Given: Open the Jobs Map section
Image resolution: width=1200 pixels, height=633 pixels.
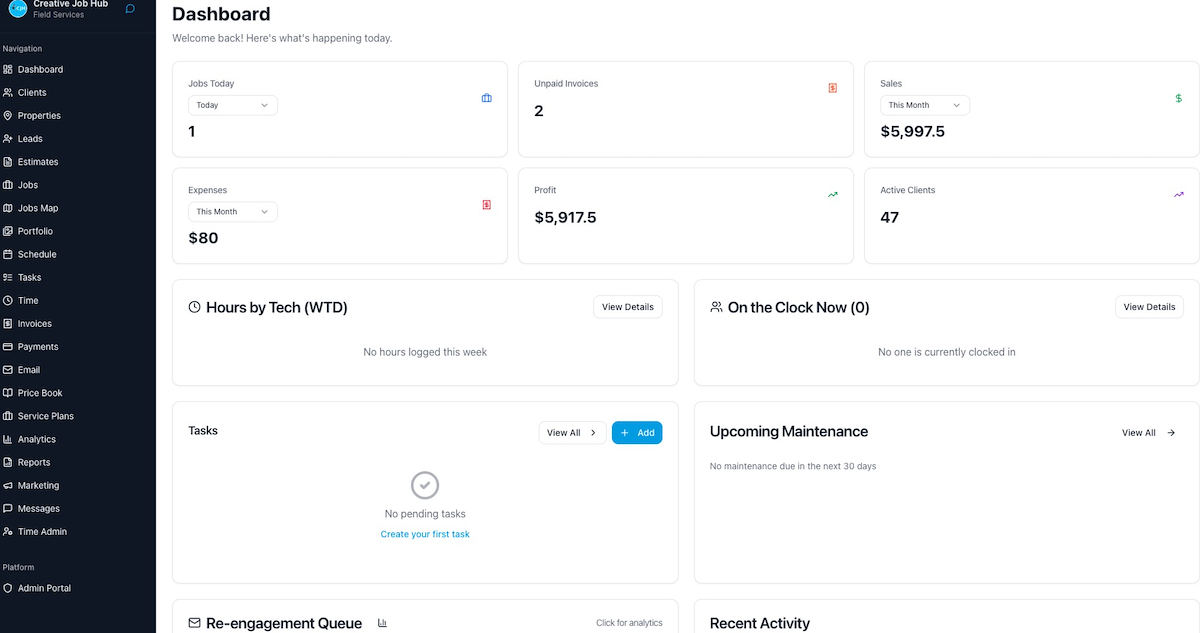Looking at the screenshot, I should click(x=40, y=207).
